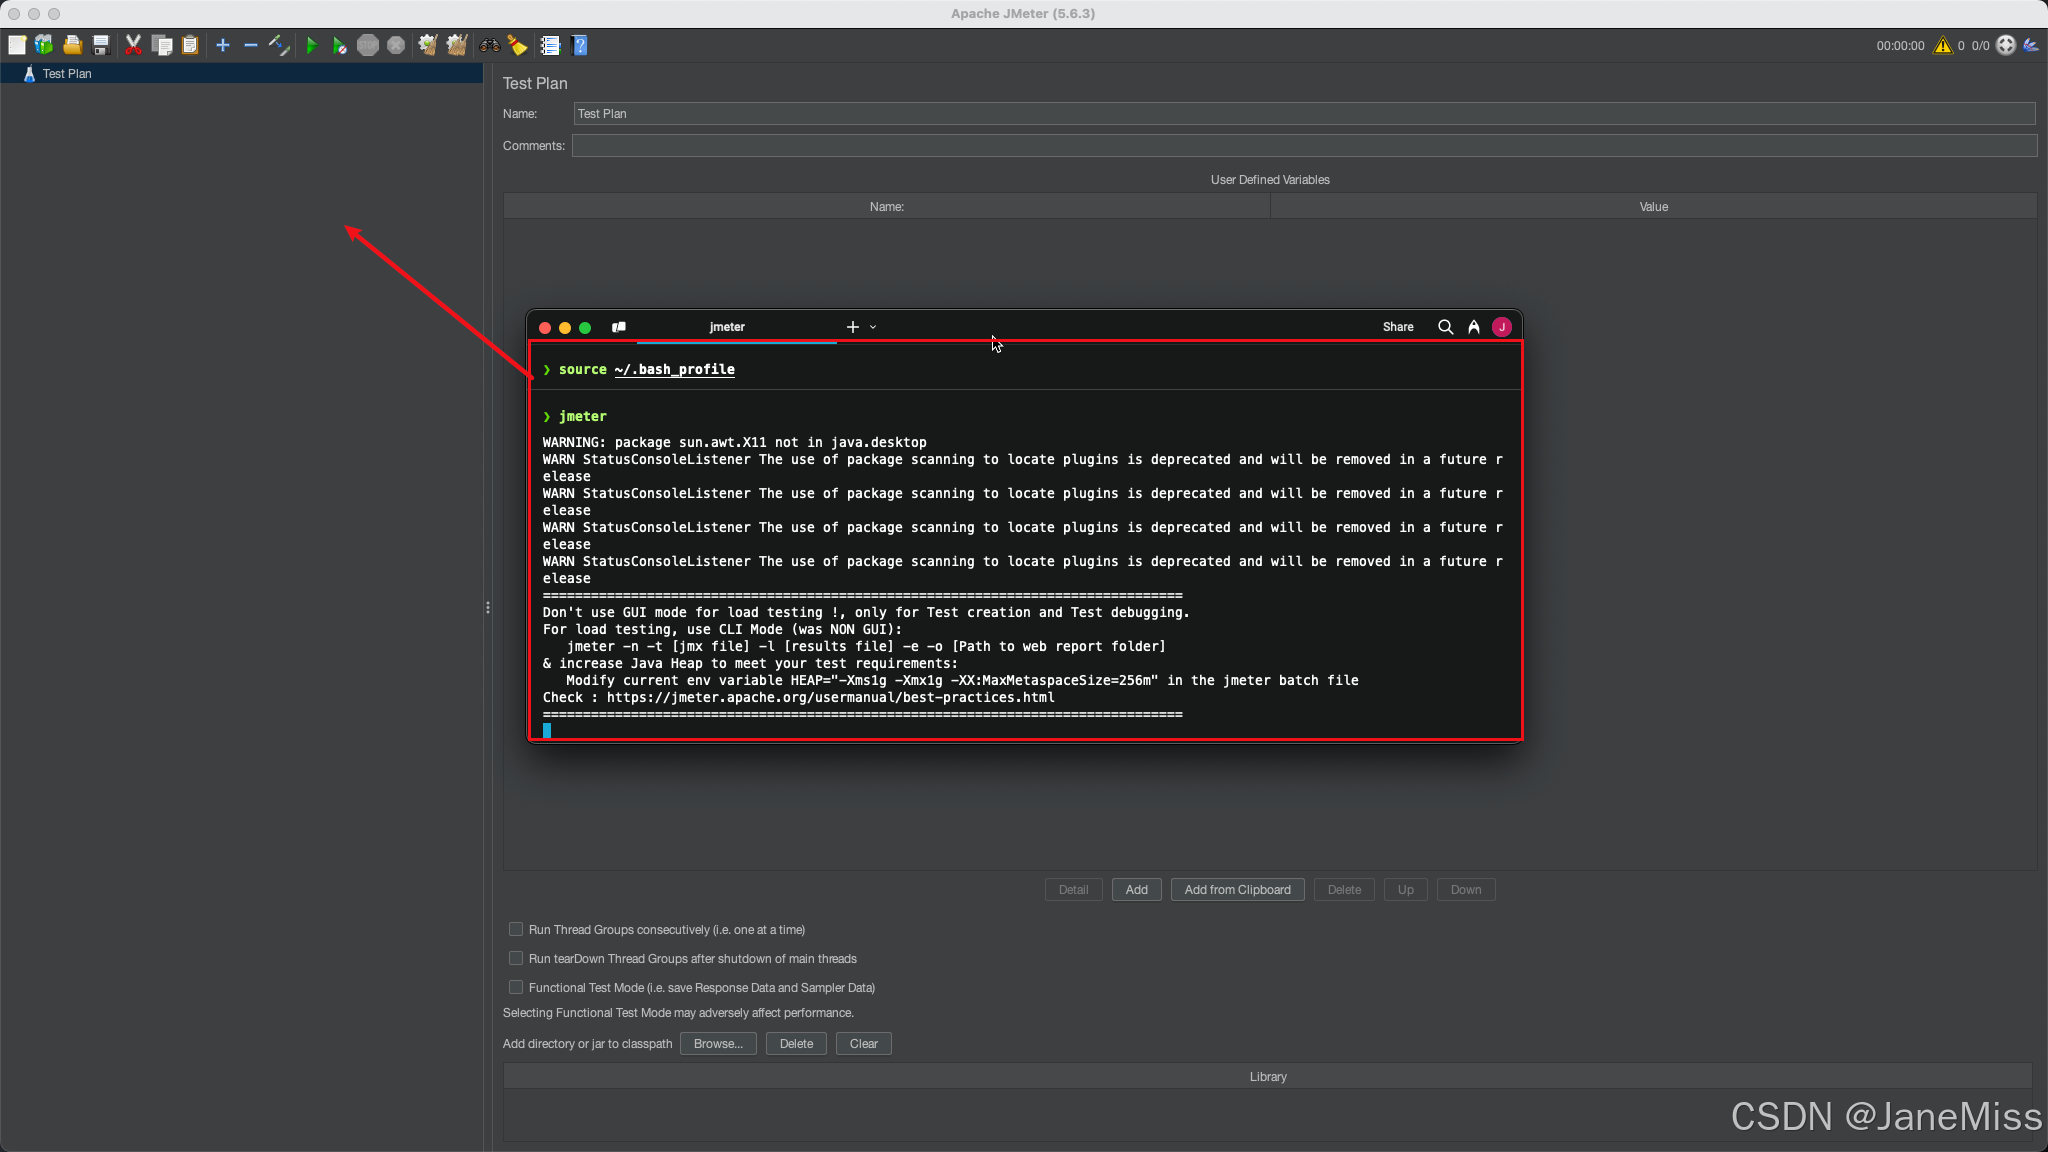Start the test with green play icon
Viewport: 2048px width, 1152px height.
pyautogui.click(x=311, y=45)
